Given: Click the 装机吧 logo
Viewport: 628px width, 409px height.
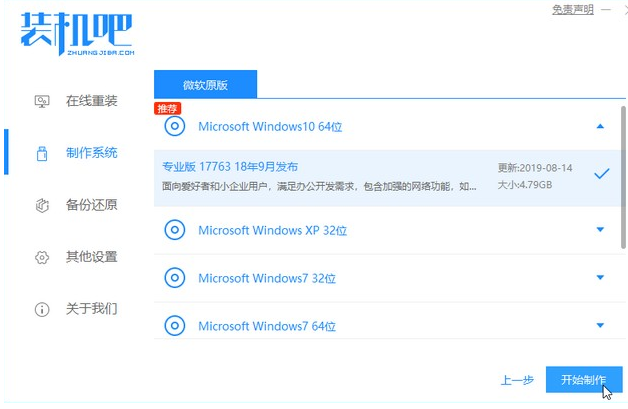Looking at the screenshot, I should click(x=77, y=34).
